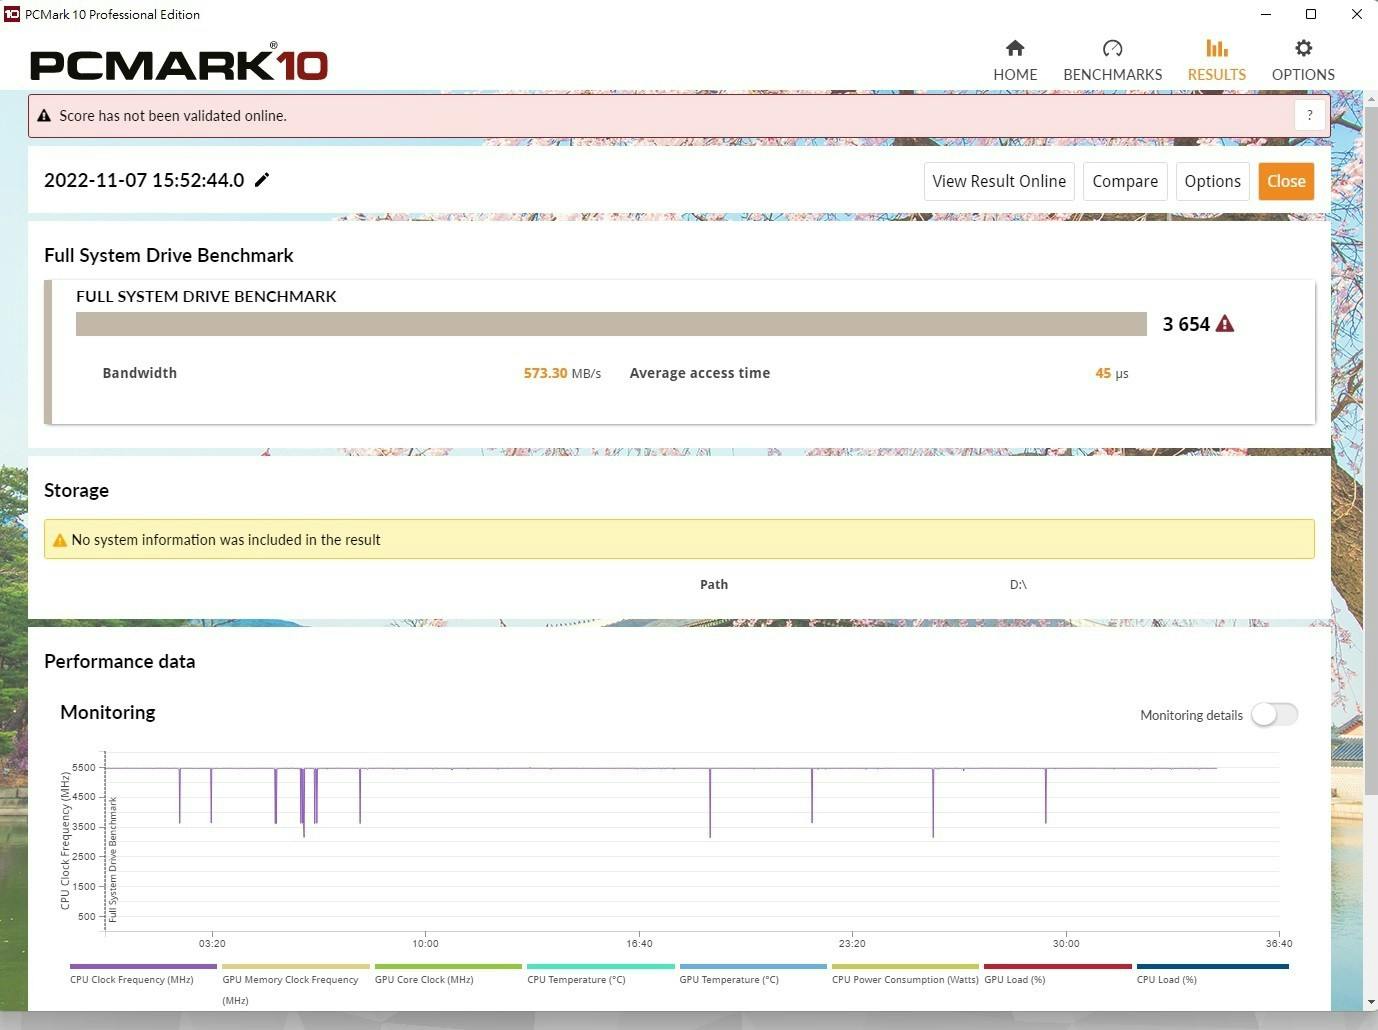Open result Options button

1212,181
